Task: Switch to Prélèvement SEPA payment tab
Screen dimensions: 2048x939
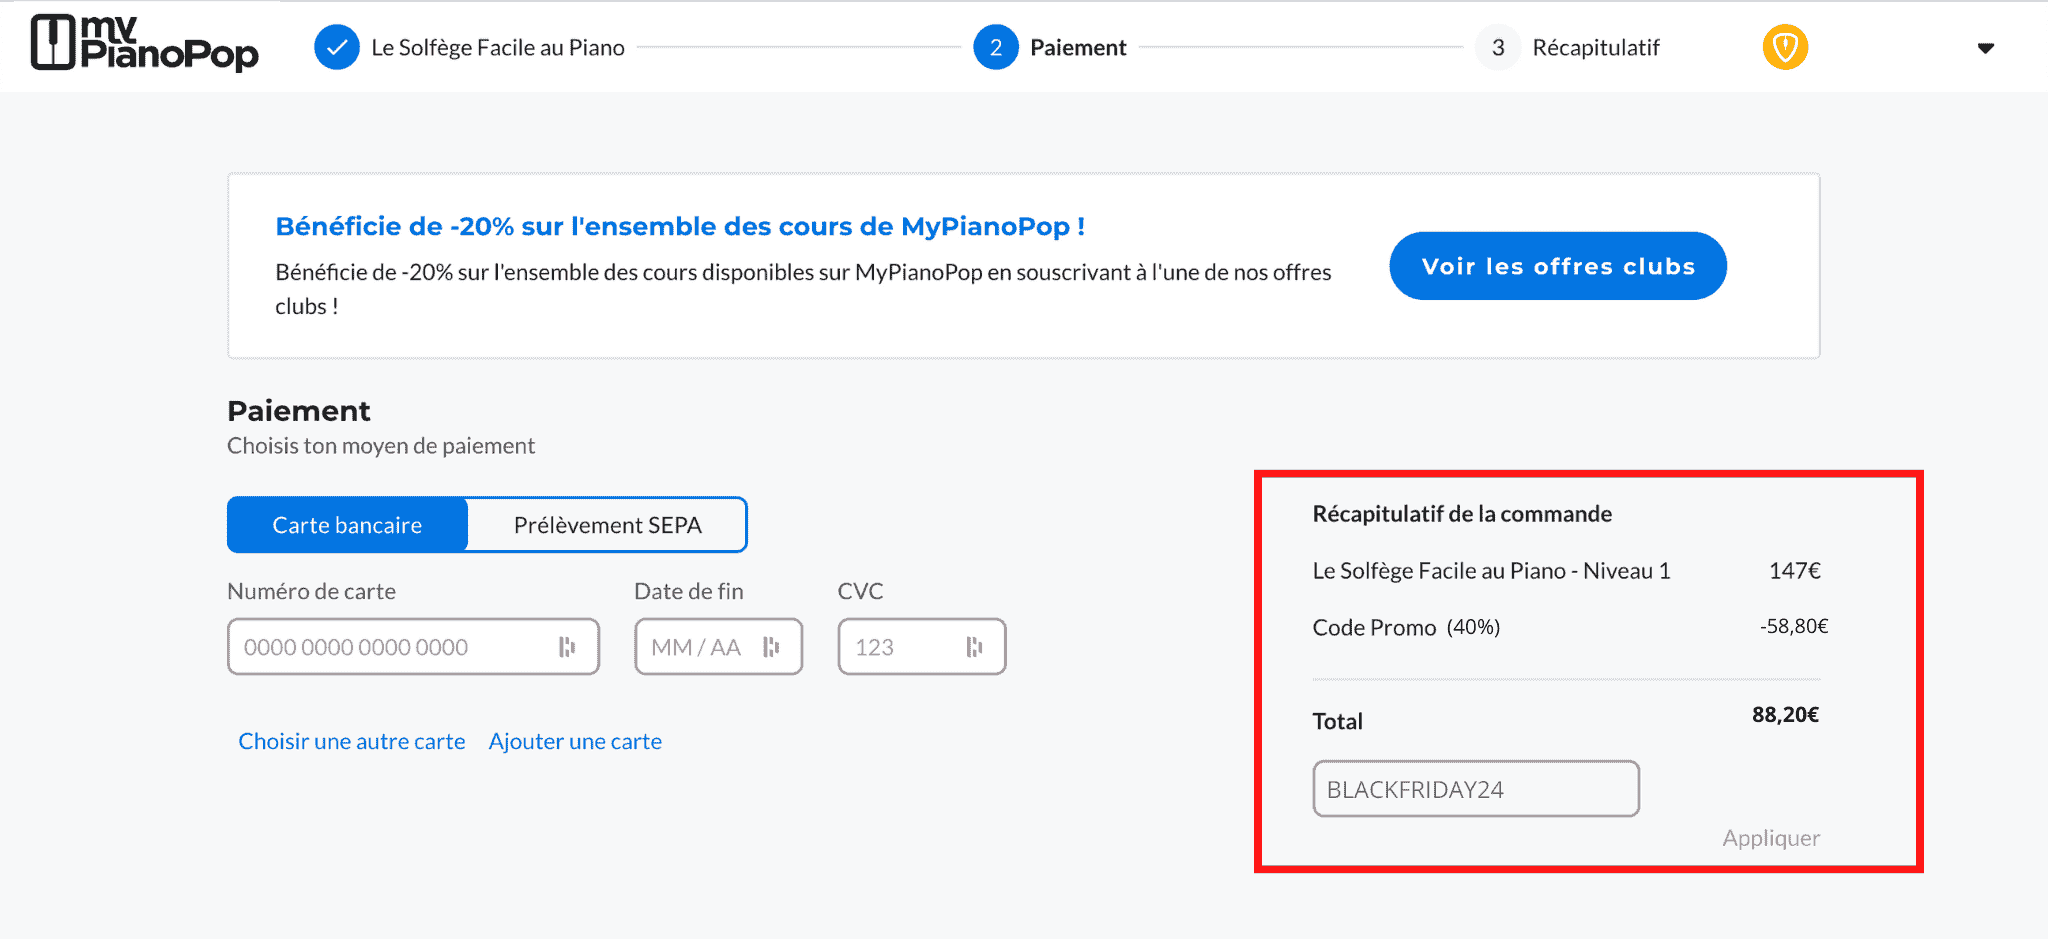Action: click(x=607, y=525)
